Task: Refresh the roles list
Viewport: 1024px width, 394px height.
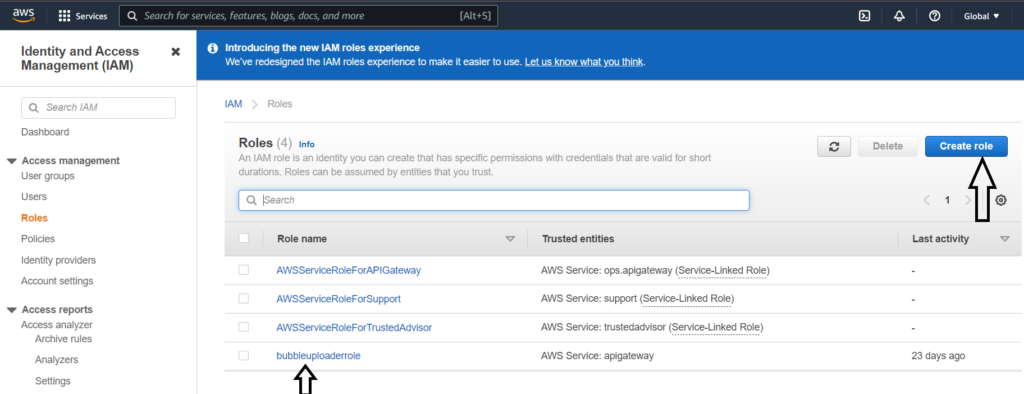Action: pyautogui.click(x=834, y=146)
